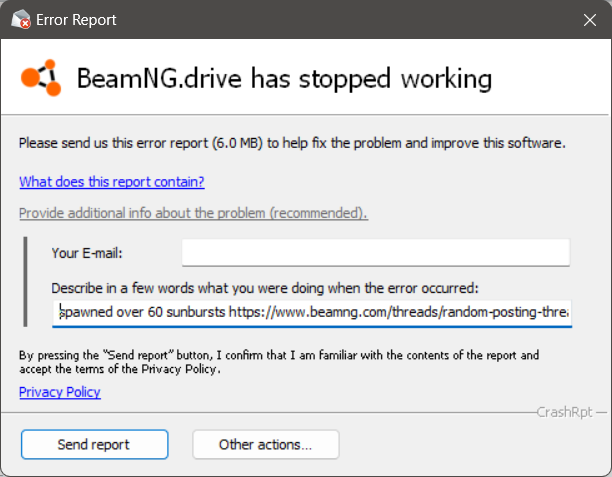Click into the error description text box
Viewport: 612px width, 477px height.
(x=312, y=313)
